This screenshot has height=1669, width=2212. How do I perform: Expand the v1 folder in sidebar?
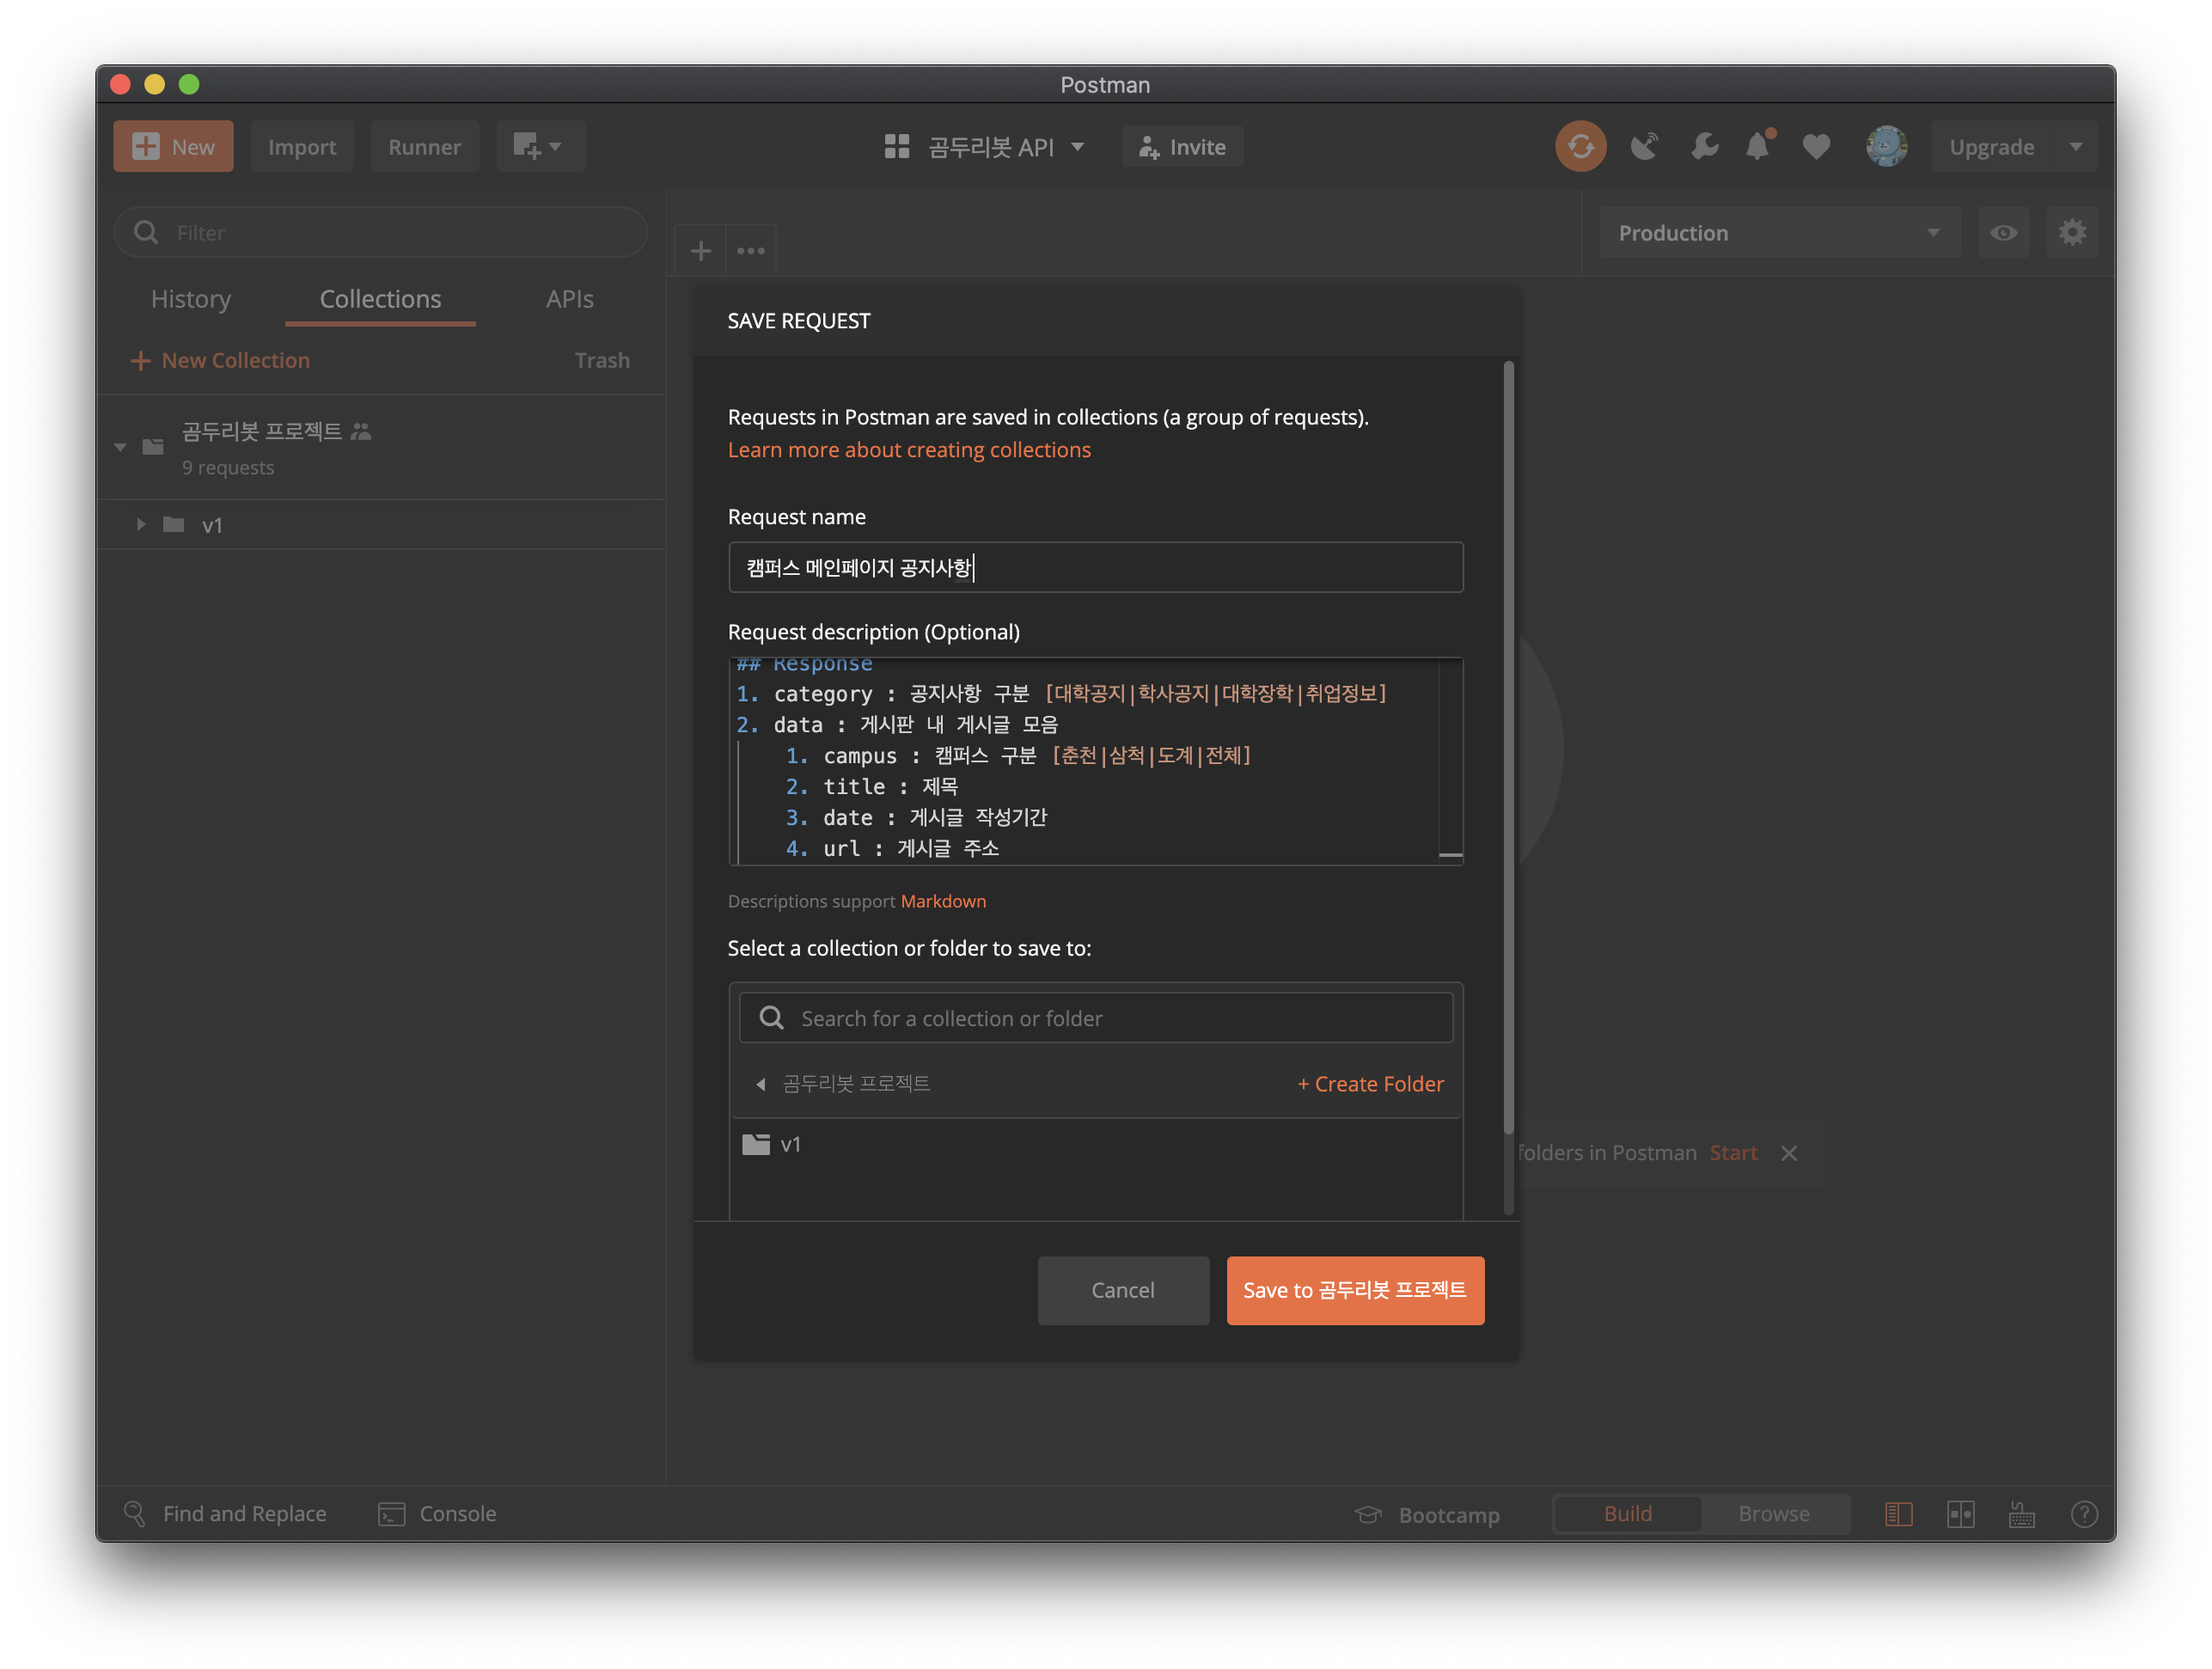141,525
